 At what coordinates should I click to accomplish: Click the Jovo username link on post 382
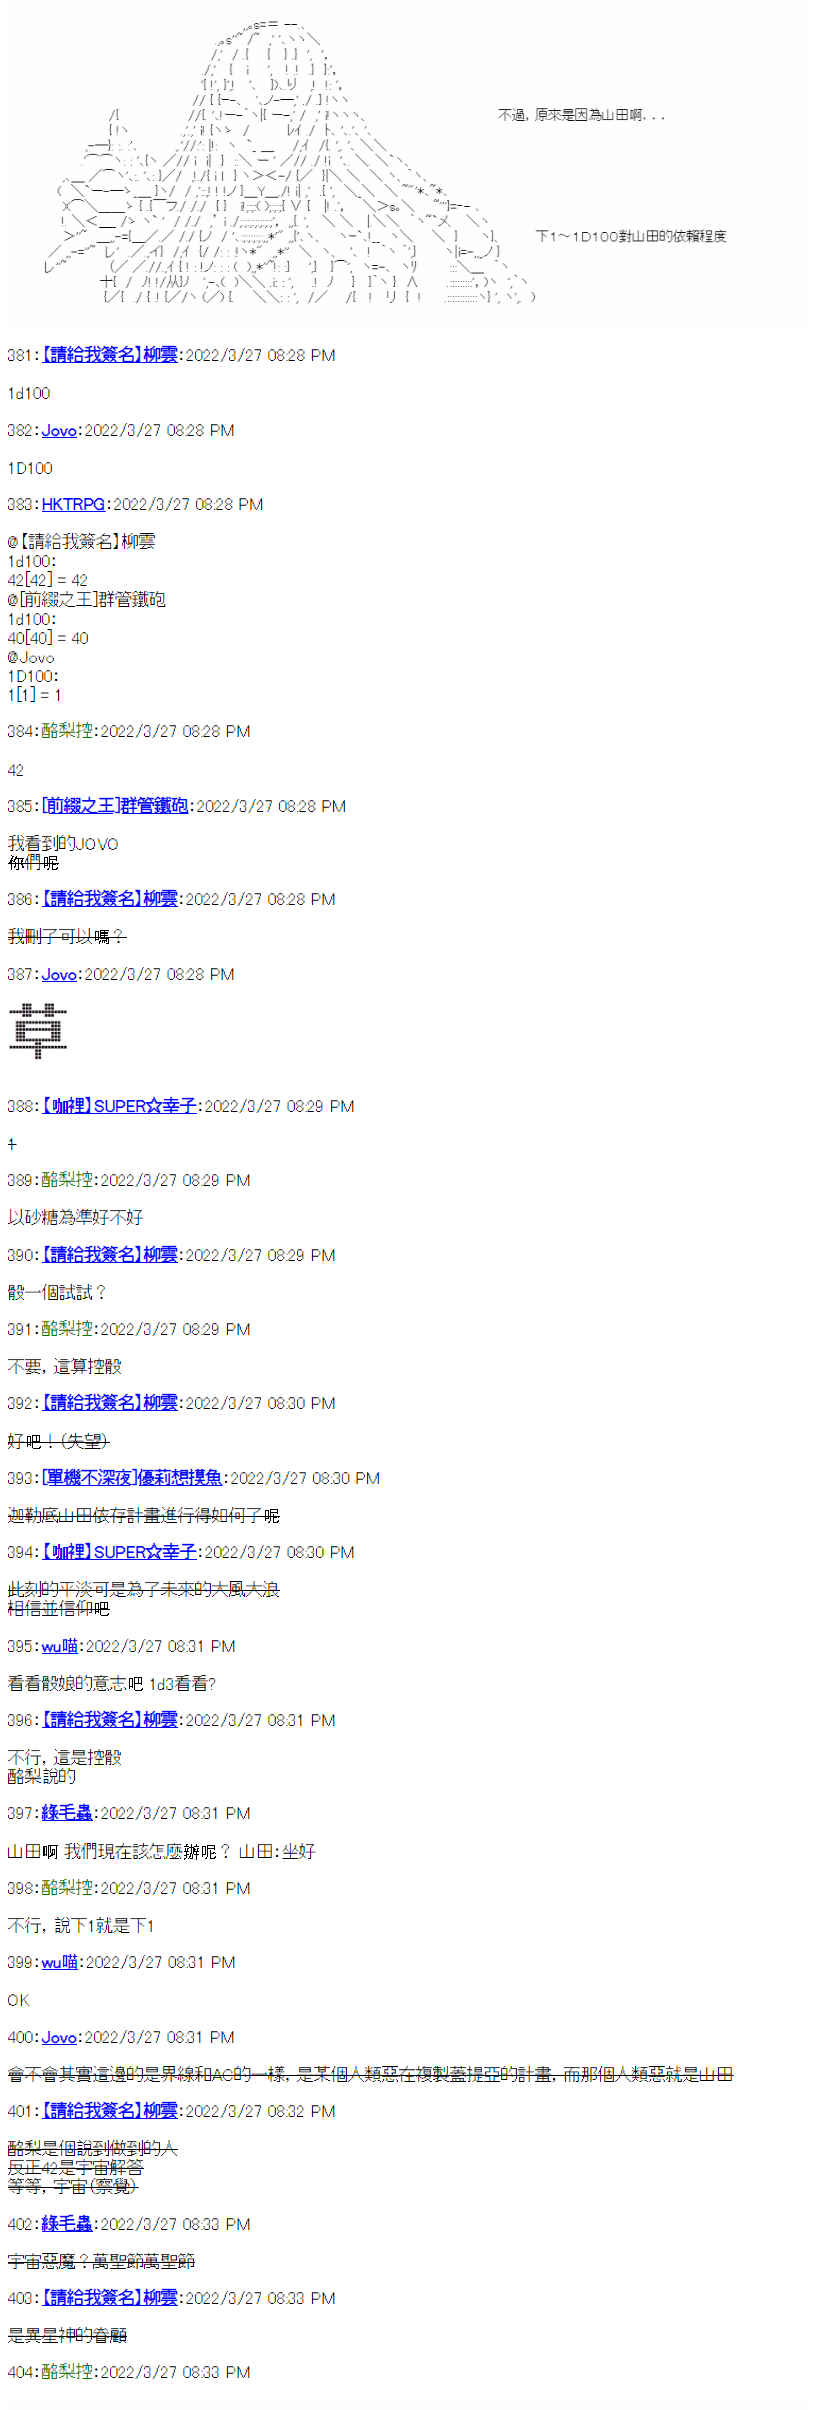tap(59, 430)
